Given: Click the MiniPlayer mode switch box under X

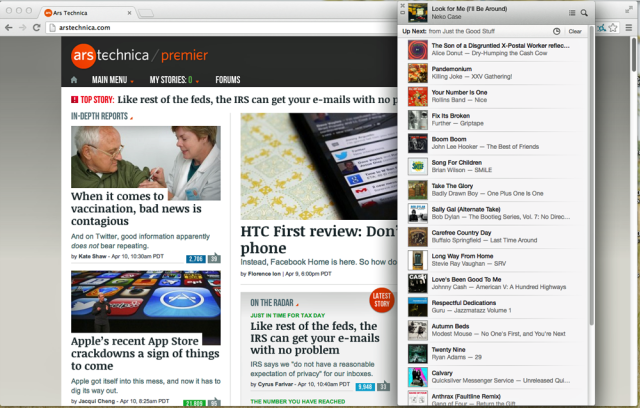Looking at the screenshot, I should [402, 13].
